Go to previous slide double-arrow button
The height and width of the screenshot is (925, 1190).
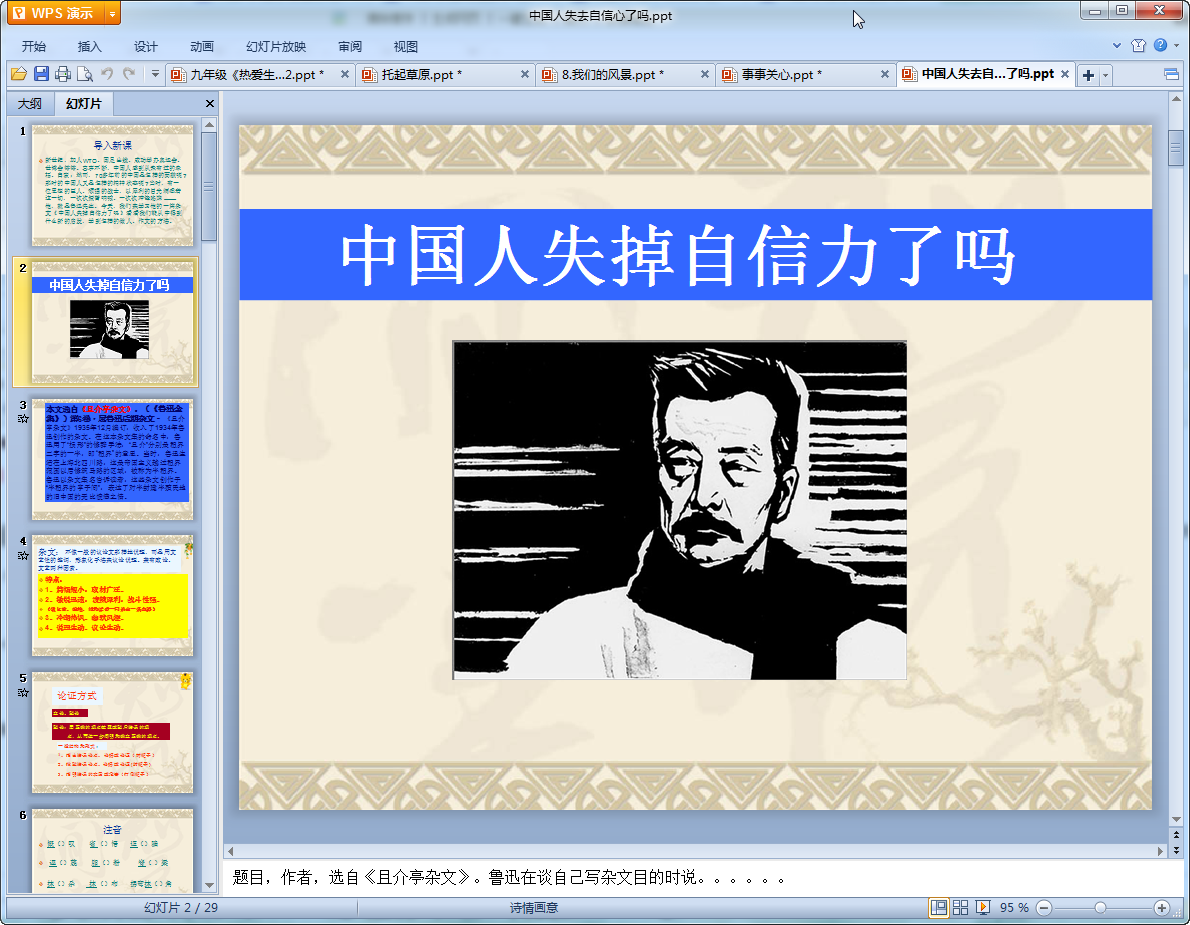click(1176, 835)
